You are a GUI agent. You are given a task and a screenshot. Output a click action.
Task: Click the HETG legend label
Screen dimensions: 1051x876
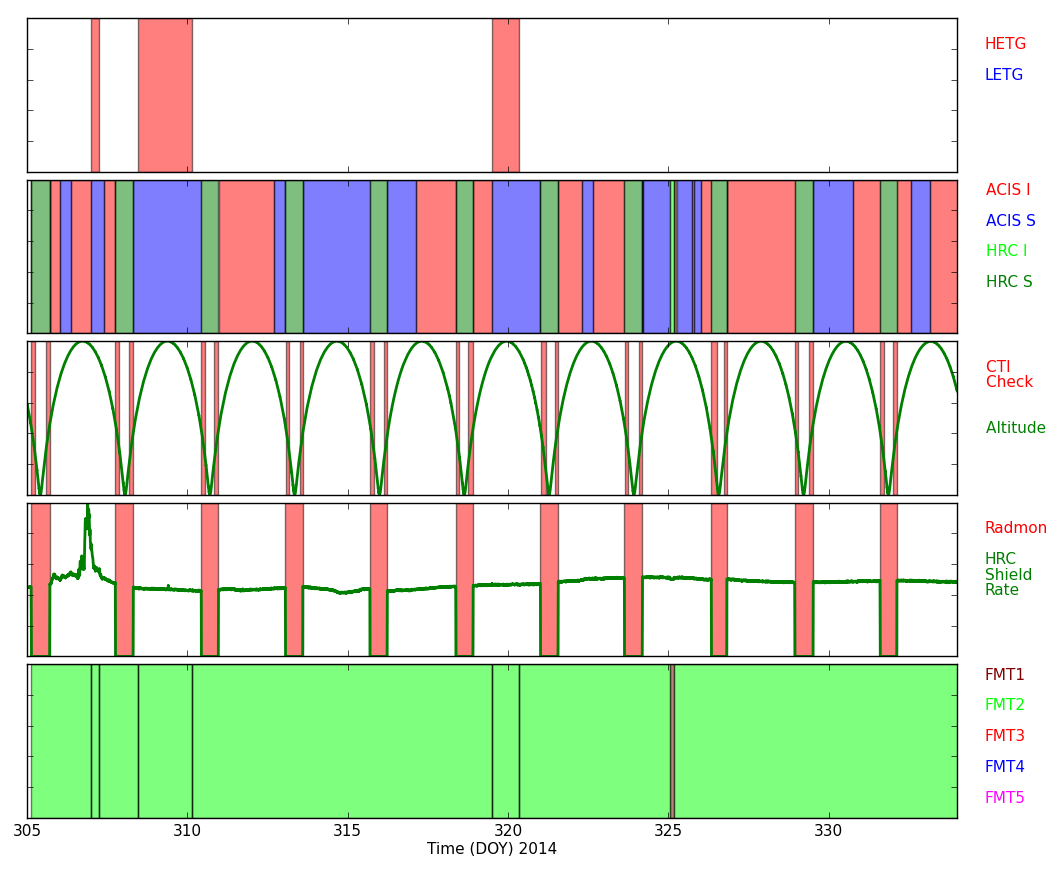(x=1004, y=45)
